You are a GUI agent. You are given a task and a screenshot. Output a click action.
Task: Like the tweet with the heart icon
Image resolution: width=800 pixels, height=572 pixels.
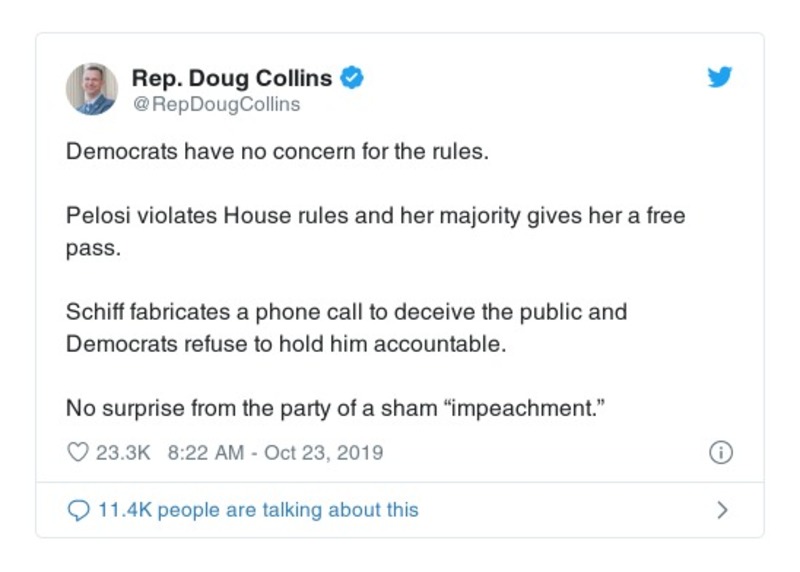point(77,453)
